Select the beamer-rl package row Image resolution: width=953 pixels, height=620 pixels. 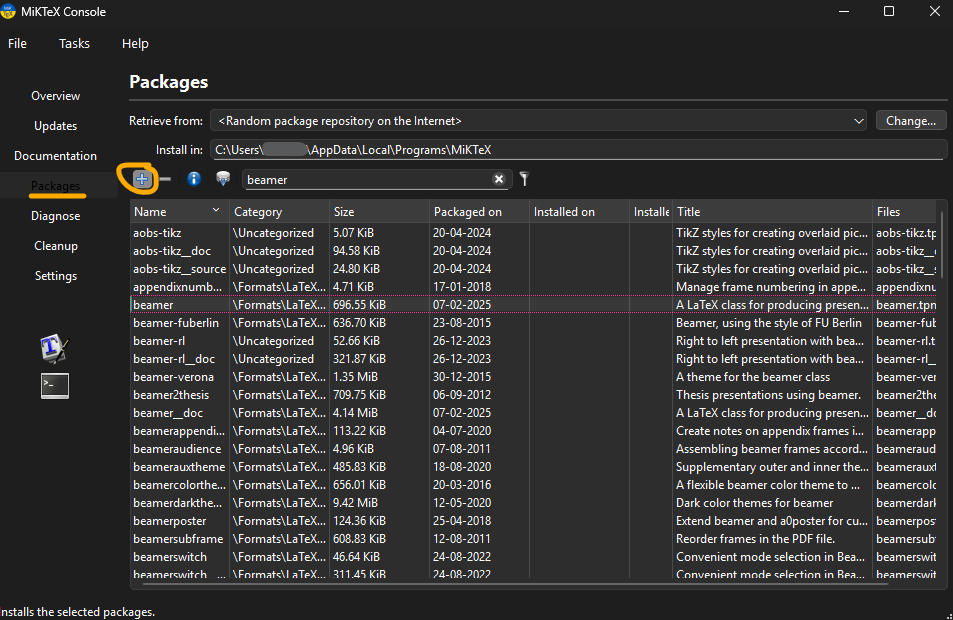click(534, 341)
